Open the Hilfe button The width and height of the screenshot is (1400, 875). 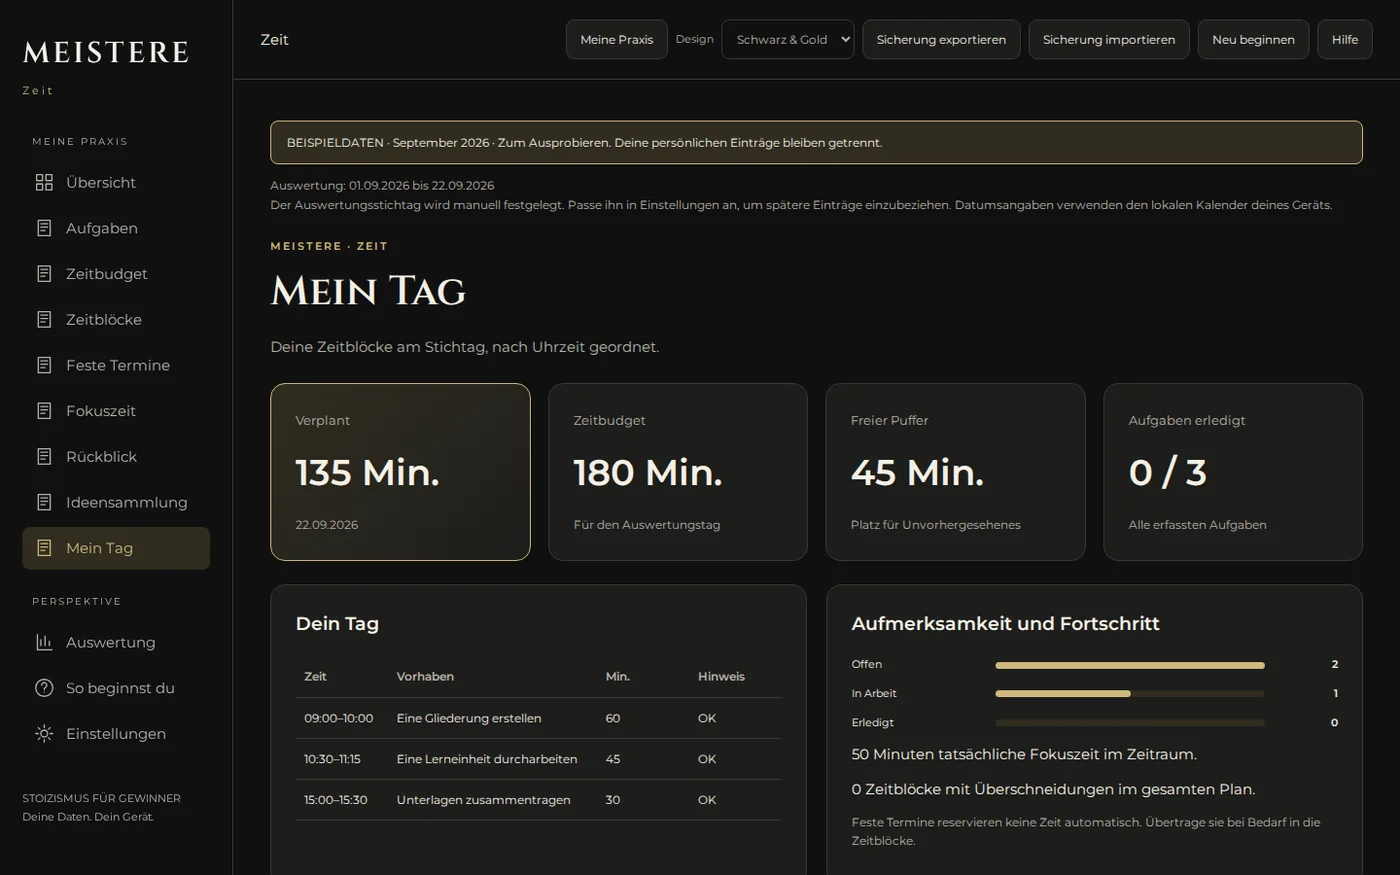(1345, 39)
